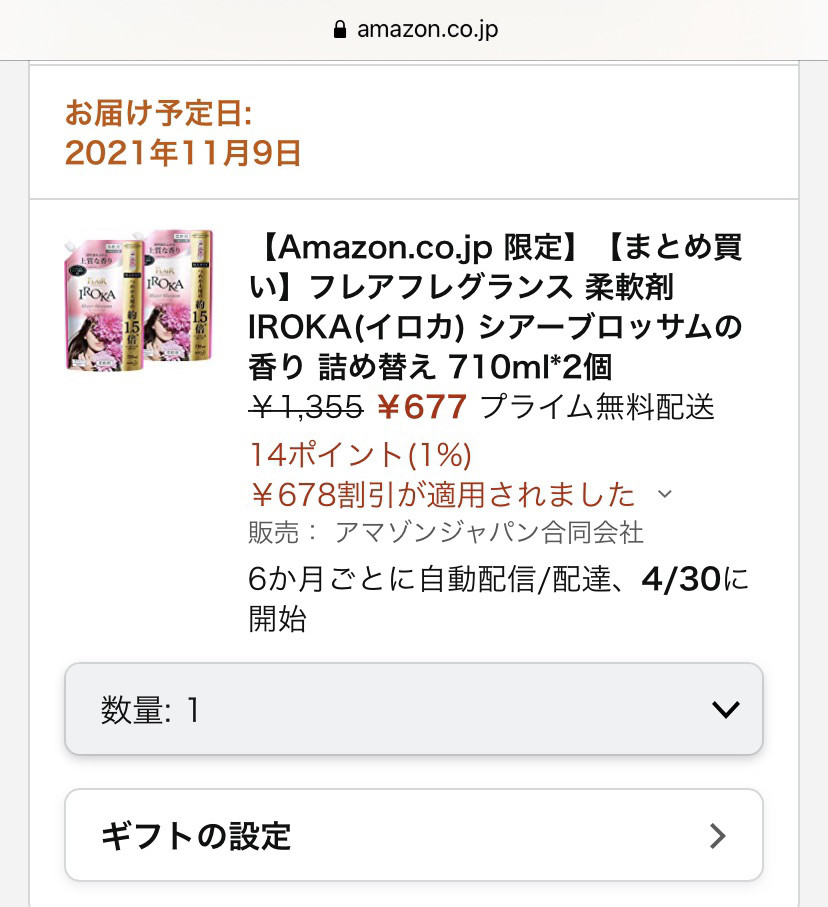
Task: Click the 2021年11月9日 delivery date
Action: (x=183, y=152)
